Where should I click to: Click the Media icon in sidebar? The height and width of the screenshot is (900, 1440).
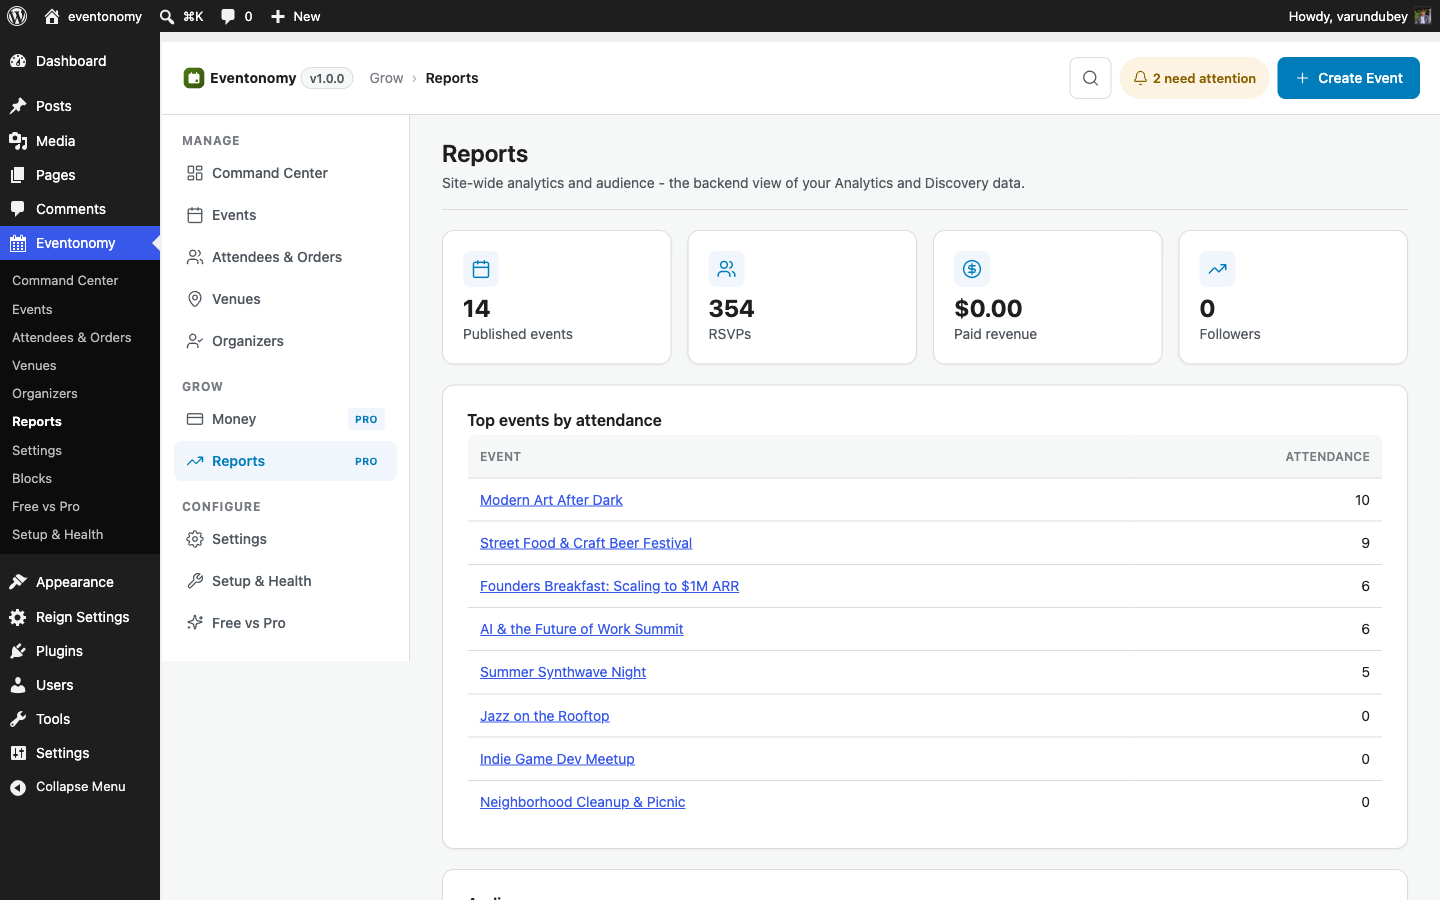18,141
